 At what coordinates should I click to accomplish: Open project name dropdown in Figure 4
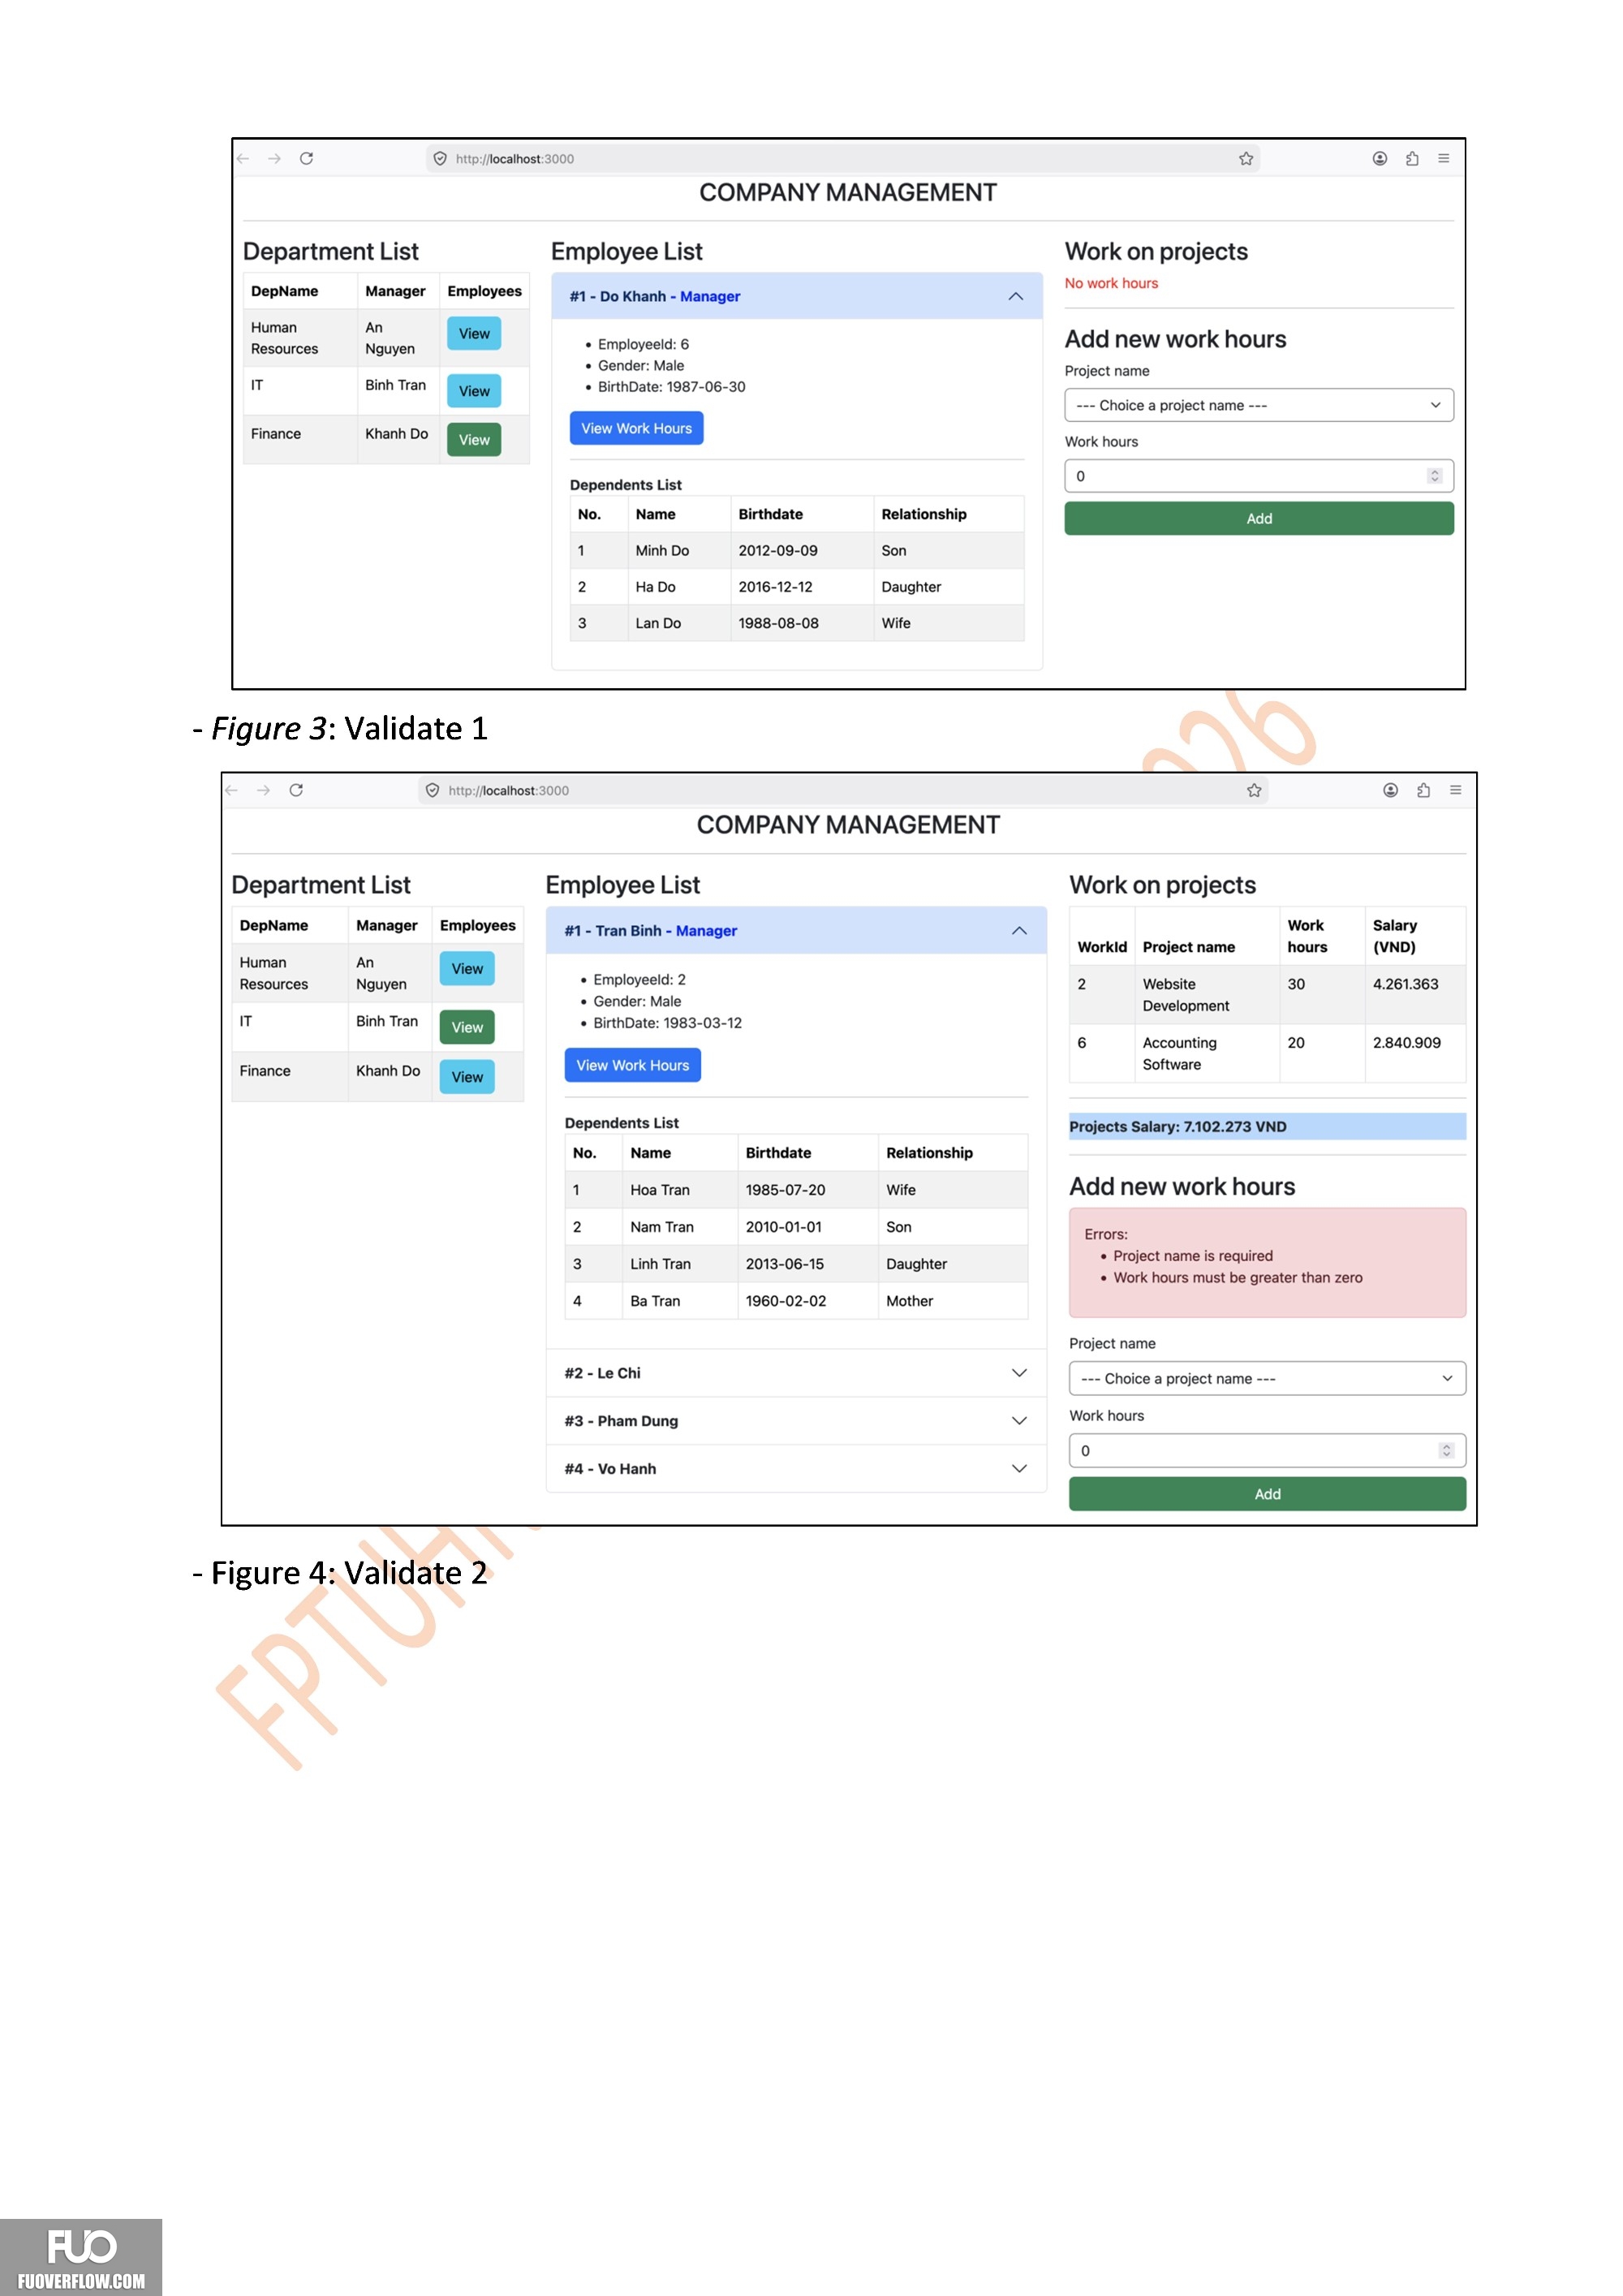point(1267,1379)
